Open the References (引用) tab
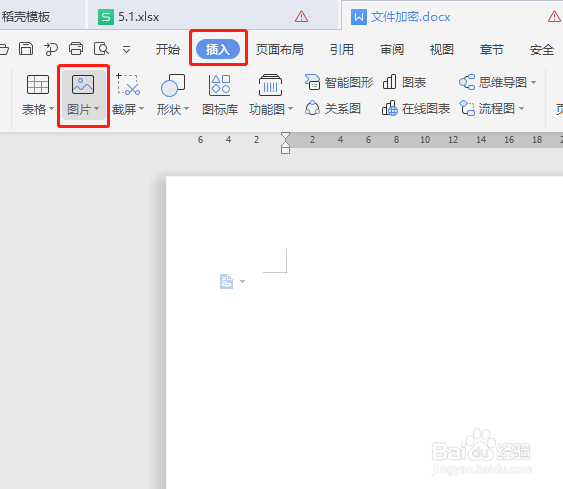563x489 pixels. click(342, 49)
